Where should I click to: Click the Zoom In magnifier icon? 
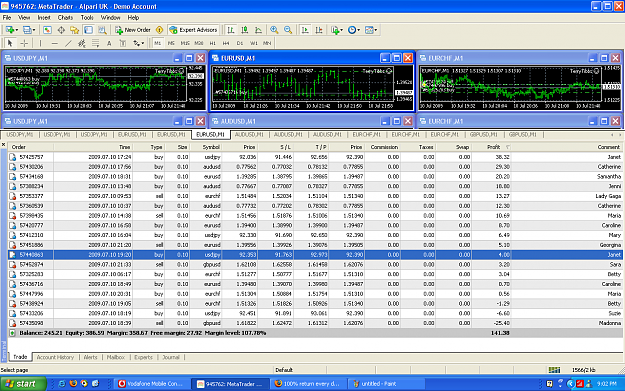coord(274,30)
